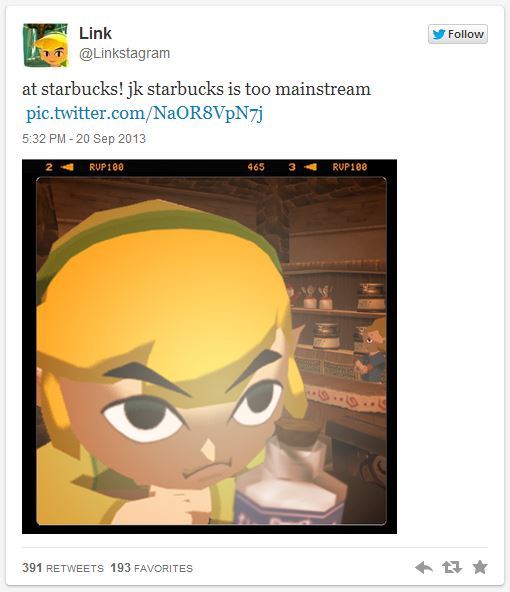Click the tweet text about starbucks
Viewport: 510px width, 592px height.
196,90
